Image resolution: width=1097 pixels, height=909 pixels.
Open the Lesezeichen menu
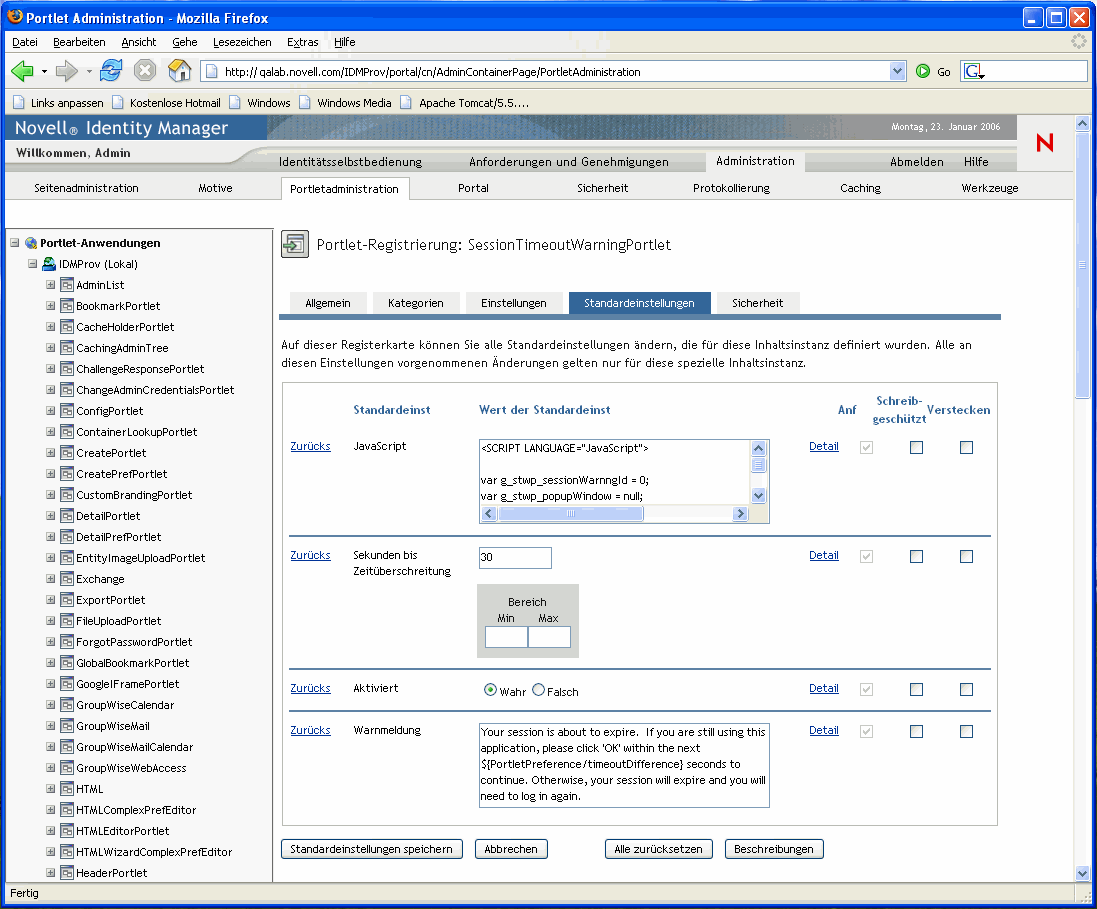242,42
